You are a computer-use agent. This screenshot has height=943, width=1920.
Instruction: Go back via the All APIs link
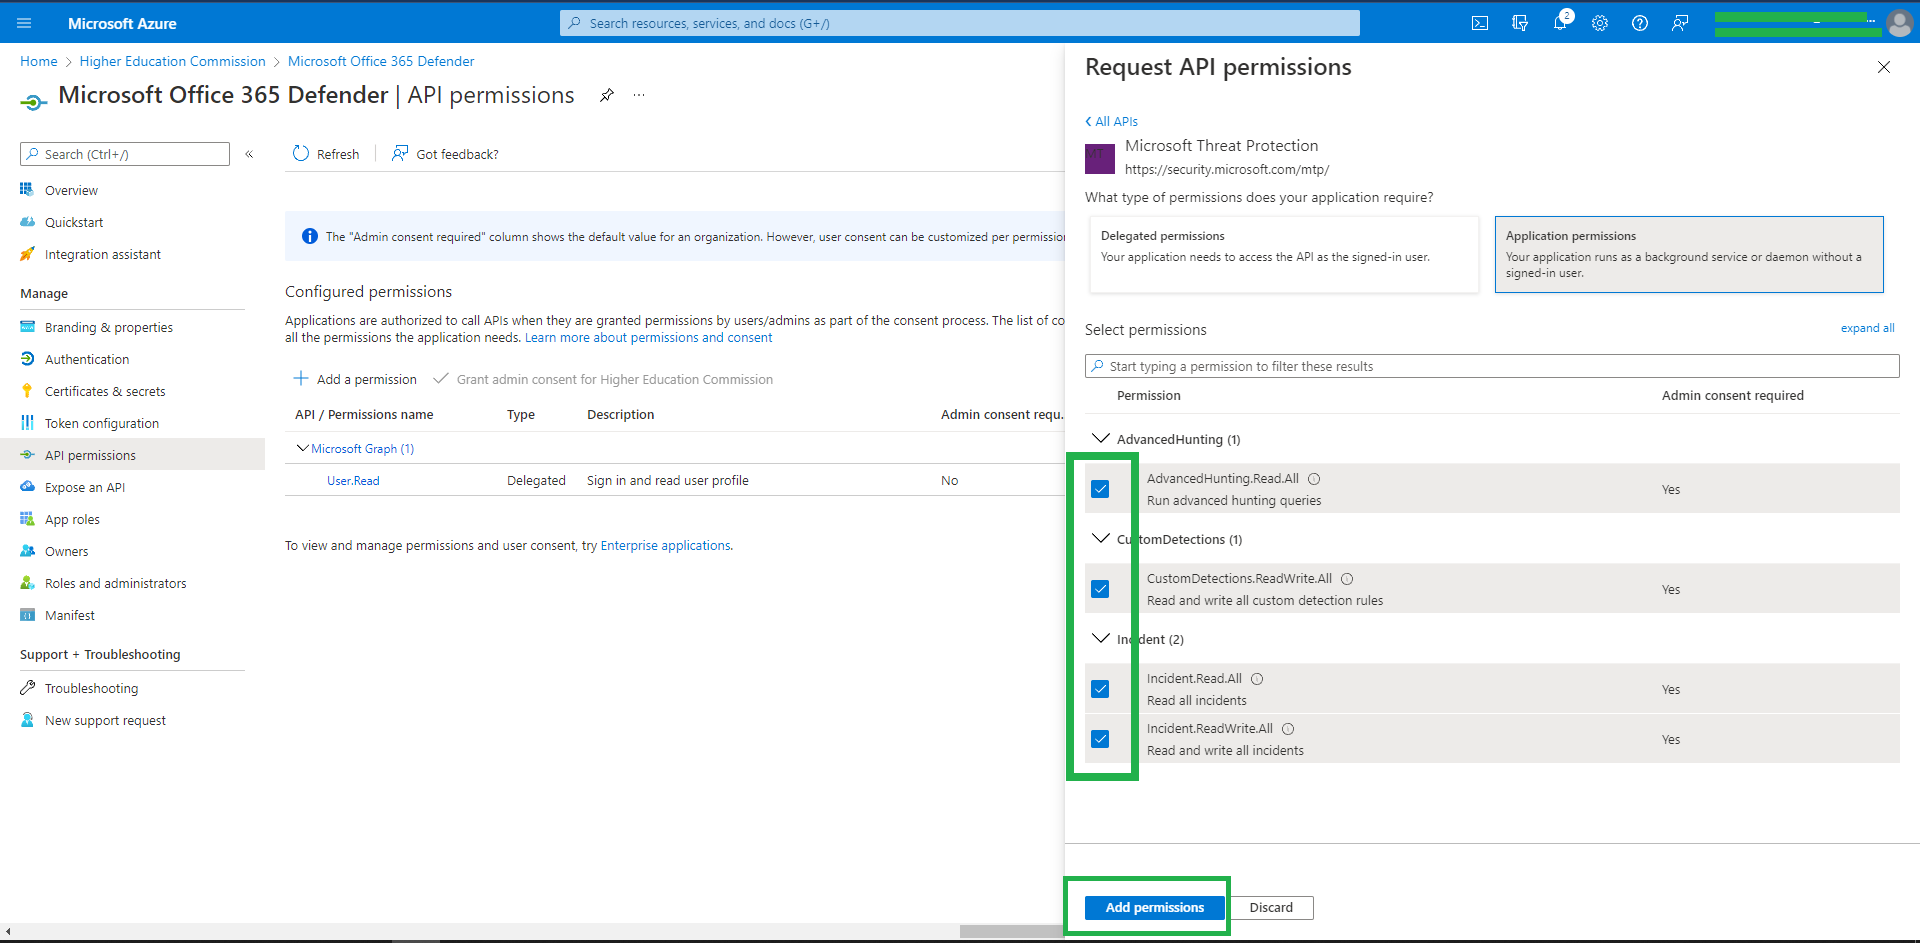point(1111,121)
